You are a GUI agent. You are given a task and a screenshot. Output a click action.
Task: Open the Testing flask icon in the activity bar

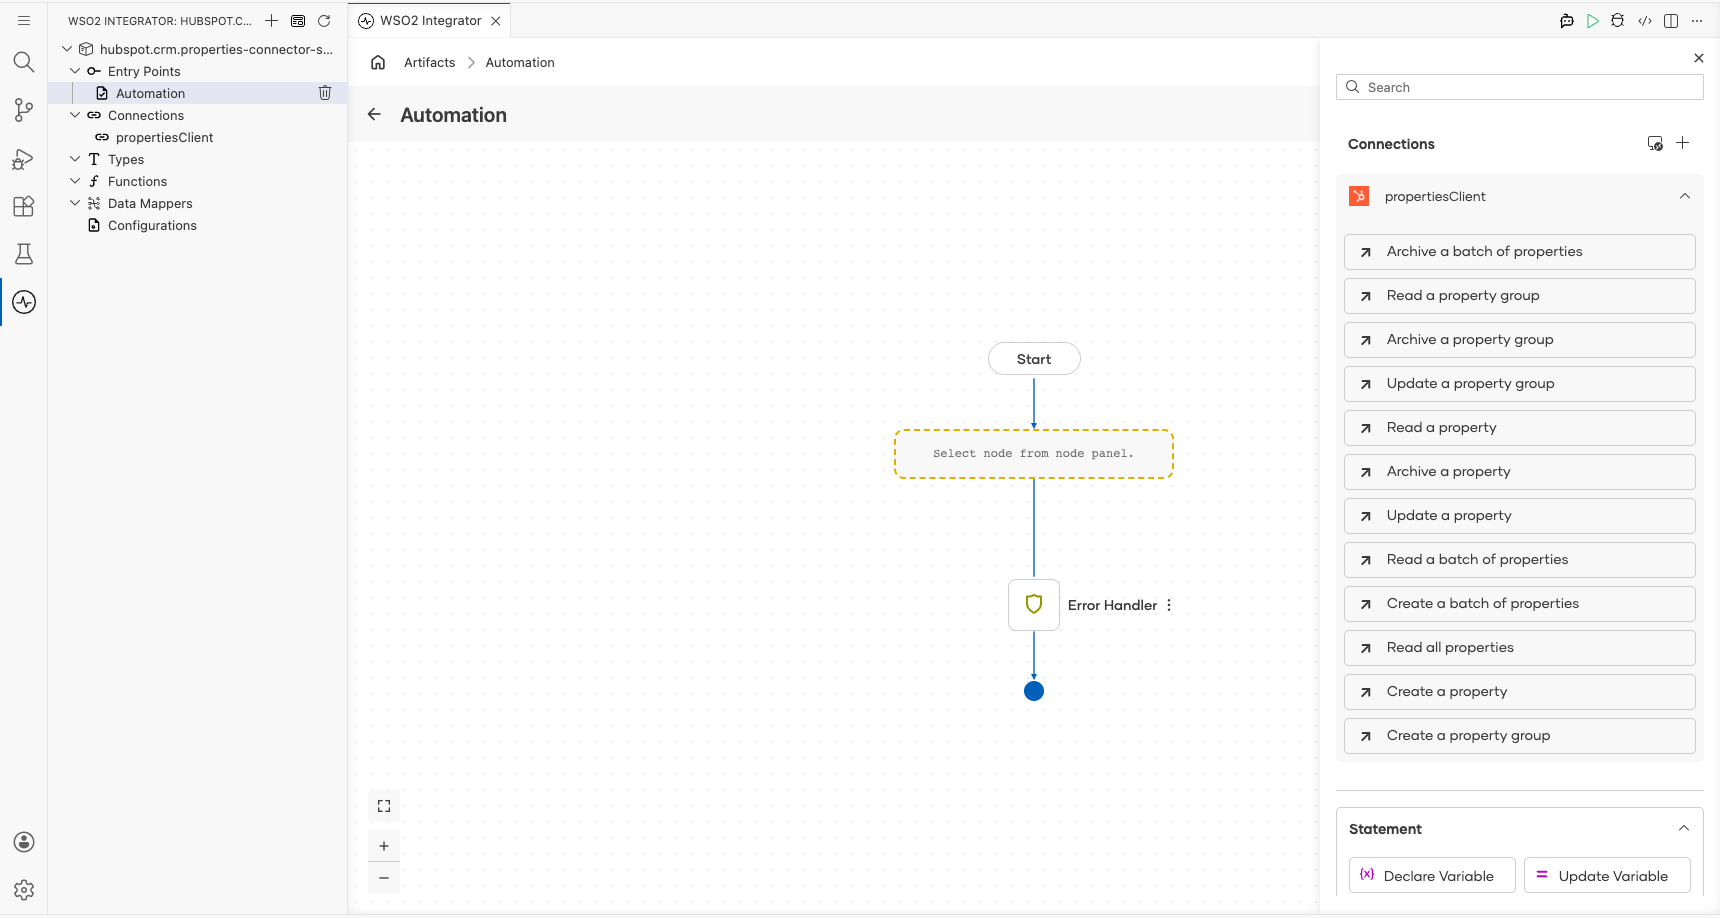point(24,254)
